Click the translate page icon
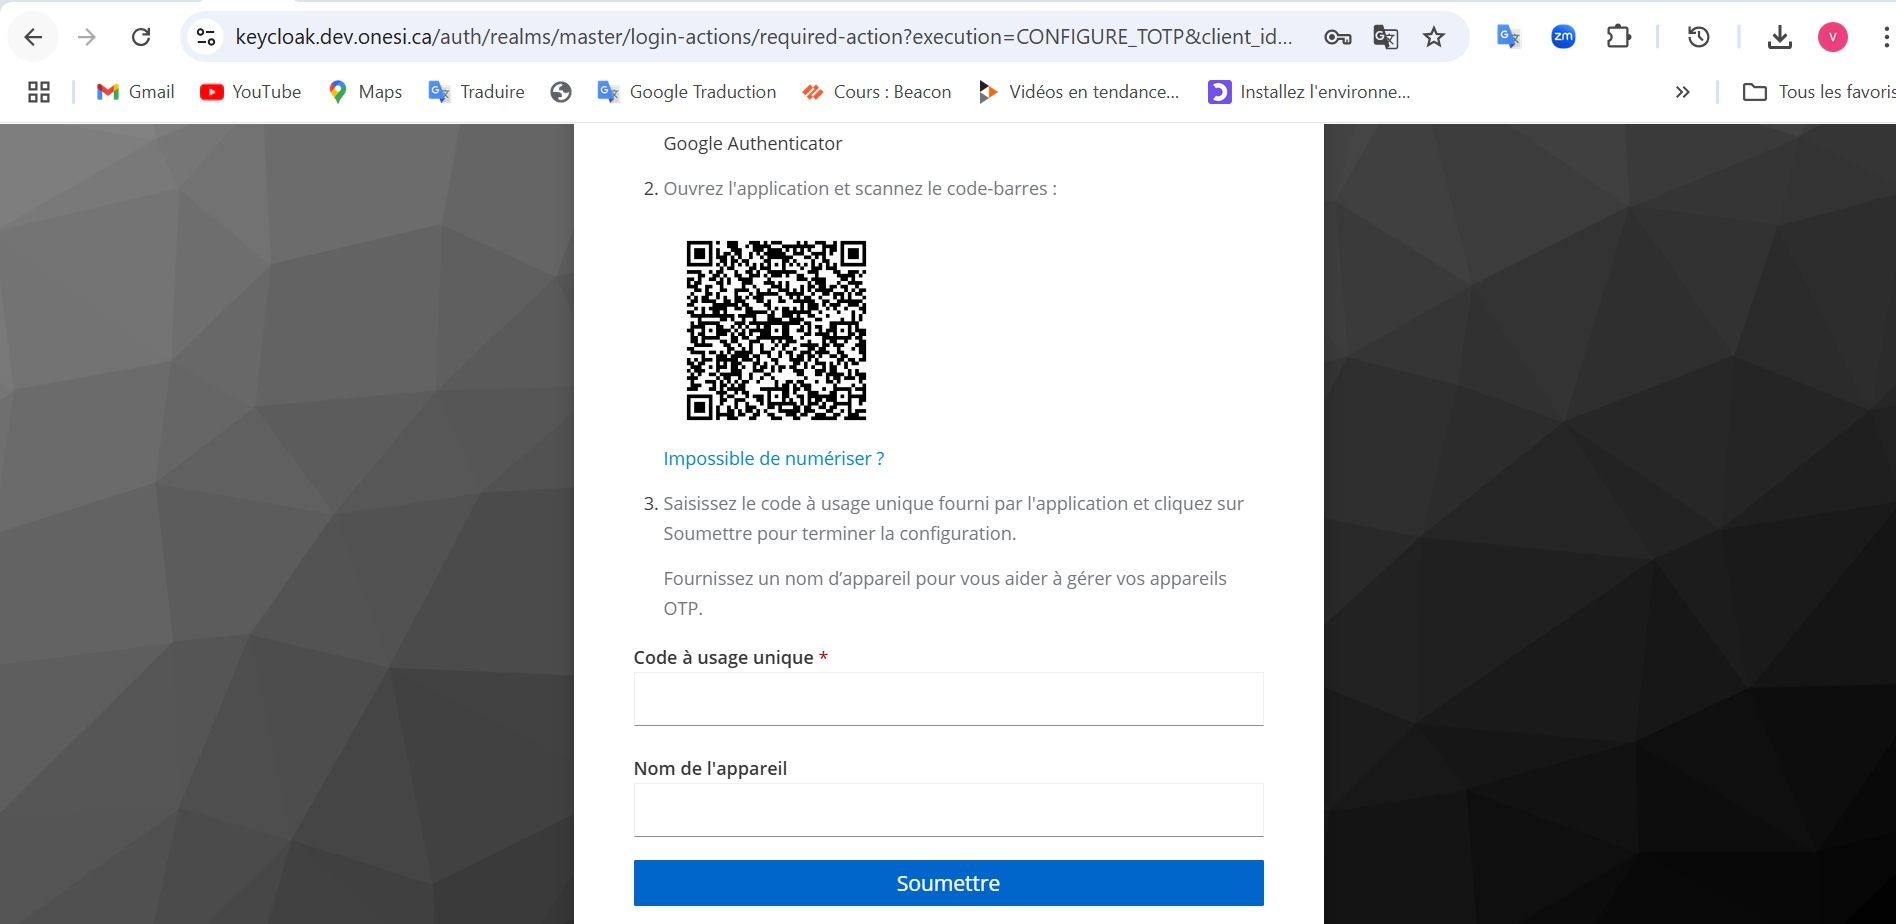 (x=1385, y=37)
